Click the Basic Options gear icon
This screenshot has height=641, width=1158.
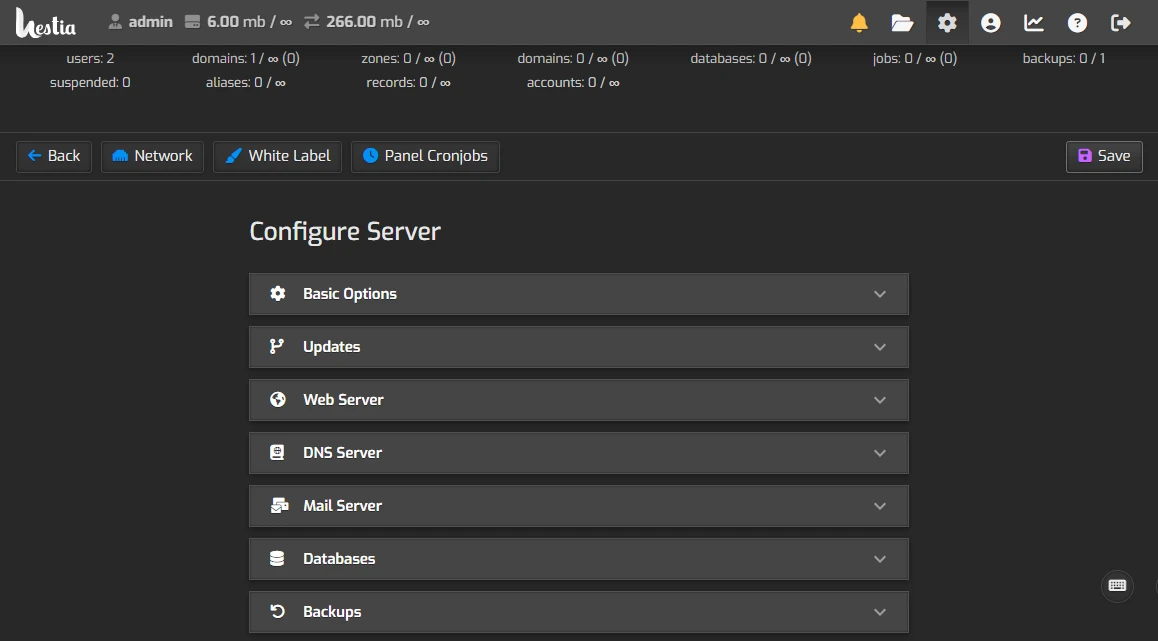pos(278,293)
